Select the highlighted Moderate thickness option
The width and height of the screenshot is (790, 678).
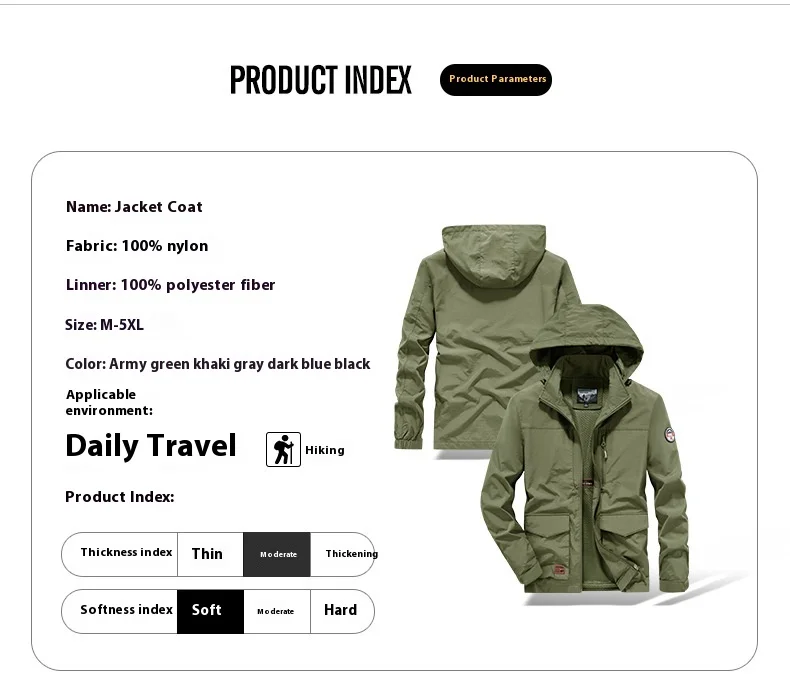(x=277, y=554)
